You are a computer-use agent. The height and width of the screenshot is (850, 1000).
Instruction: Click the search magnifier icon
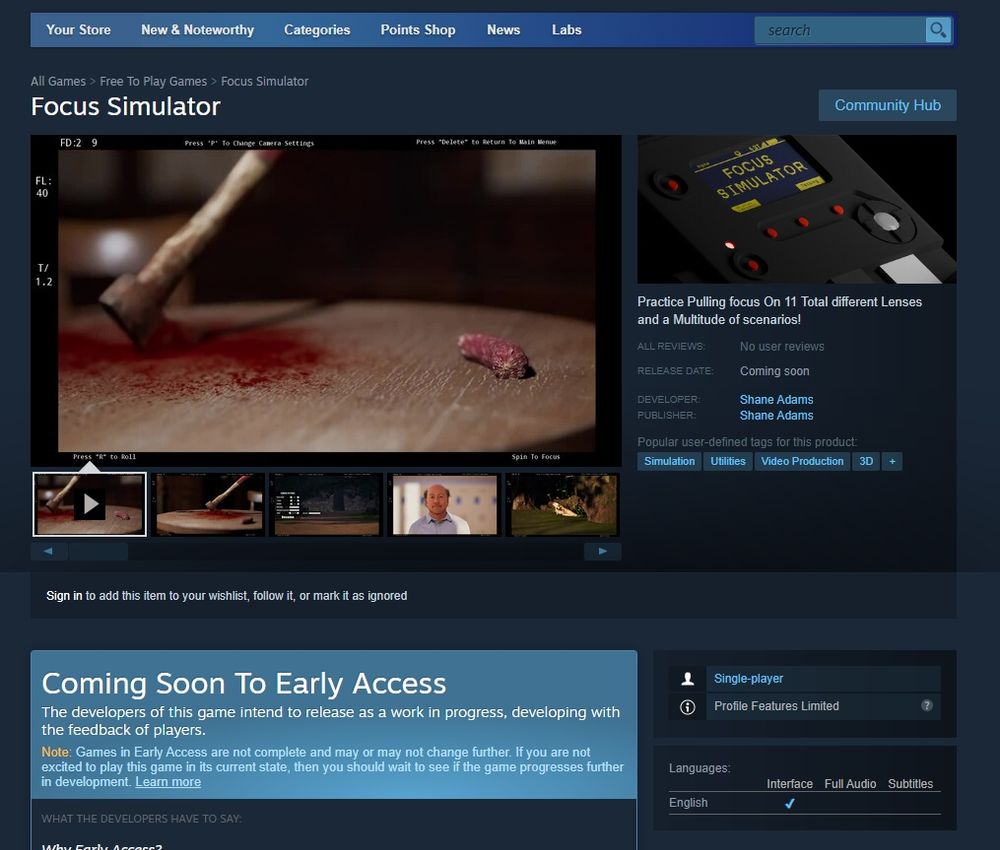point(938,30)
